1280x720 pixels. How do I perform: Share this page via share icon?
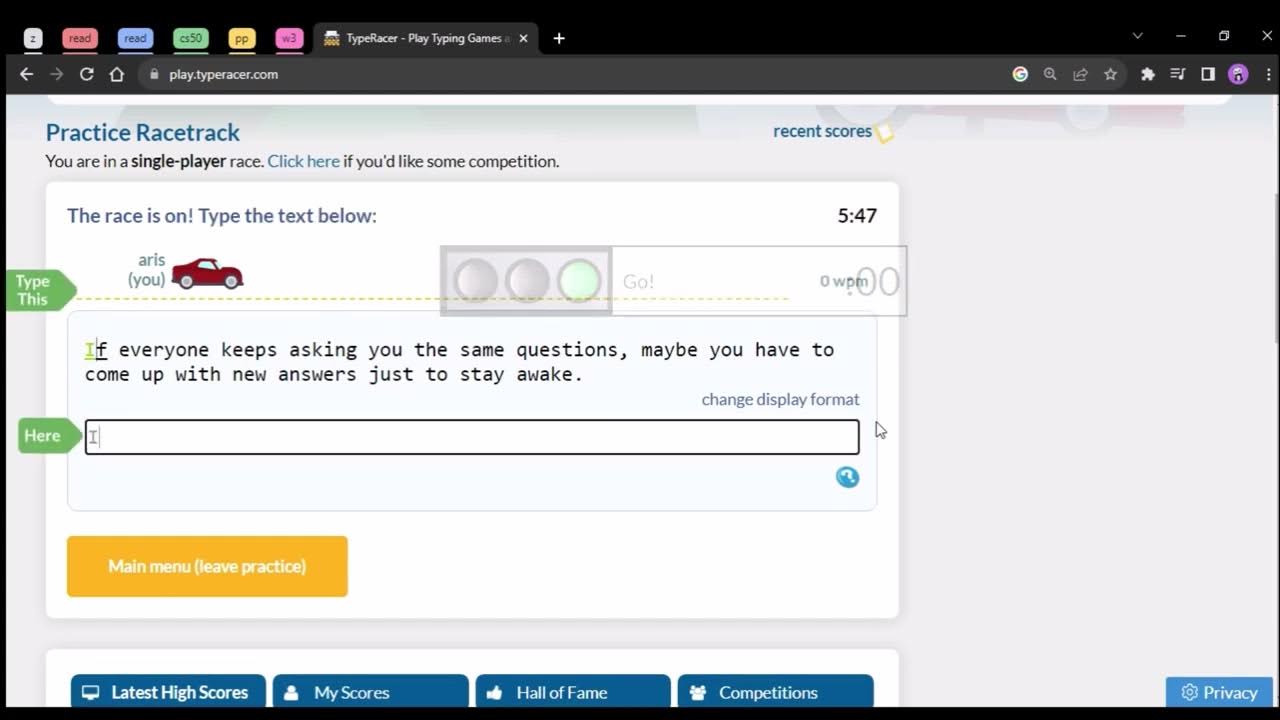click(x=1080, y=74)
